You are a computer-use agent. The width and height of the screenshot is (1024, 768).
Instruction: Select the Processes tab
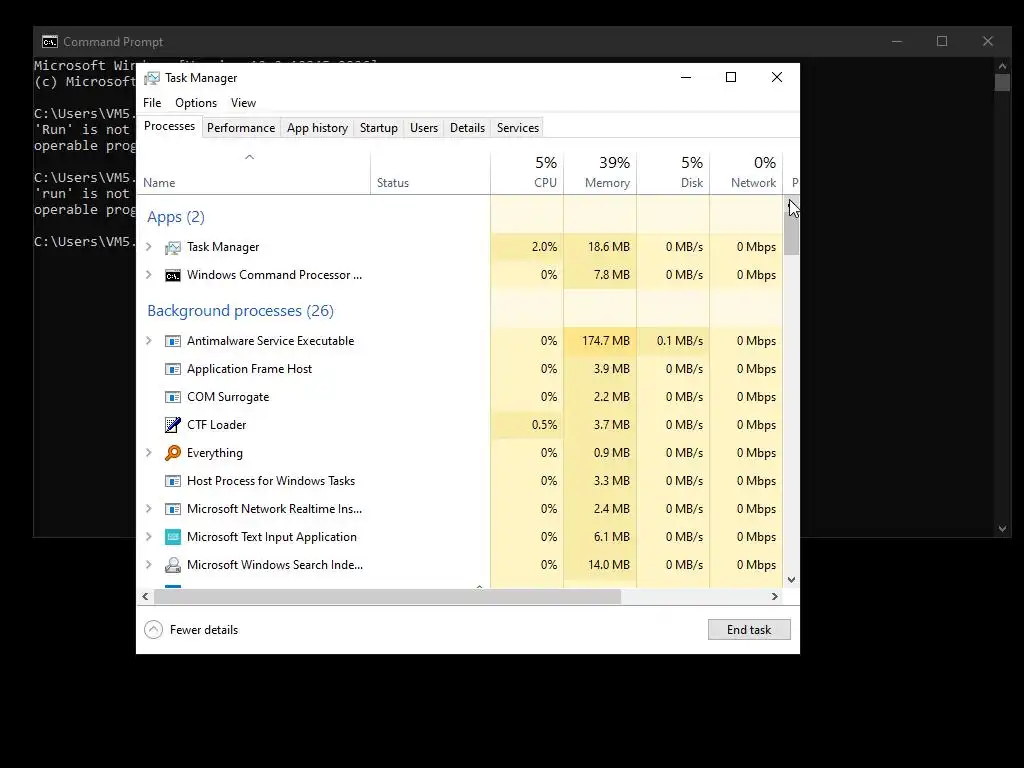click(x=169, y=127)
